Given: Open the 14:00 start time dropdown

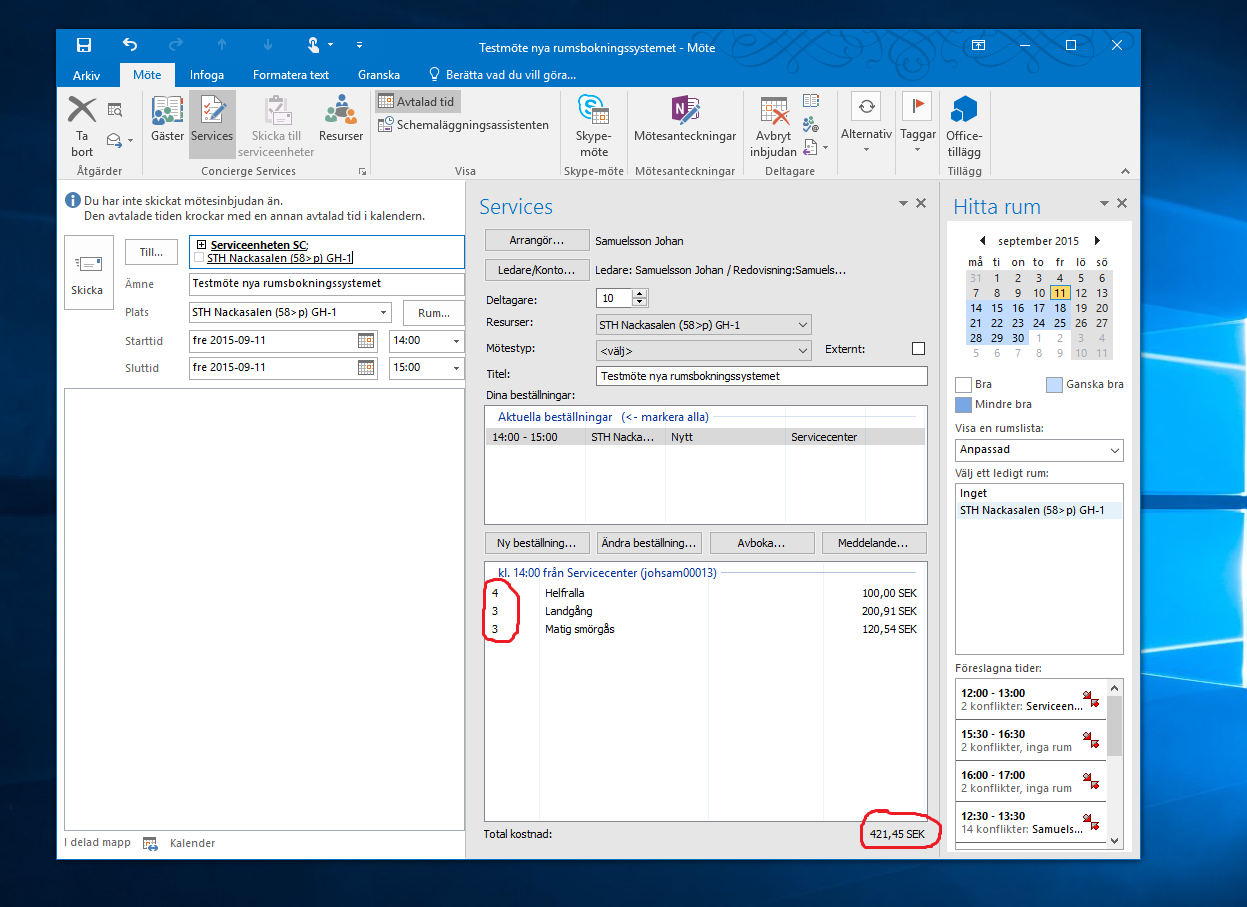Looking at the screenshot, I should [457, 341].
